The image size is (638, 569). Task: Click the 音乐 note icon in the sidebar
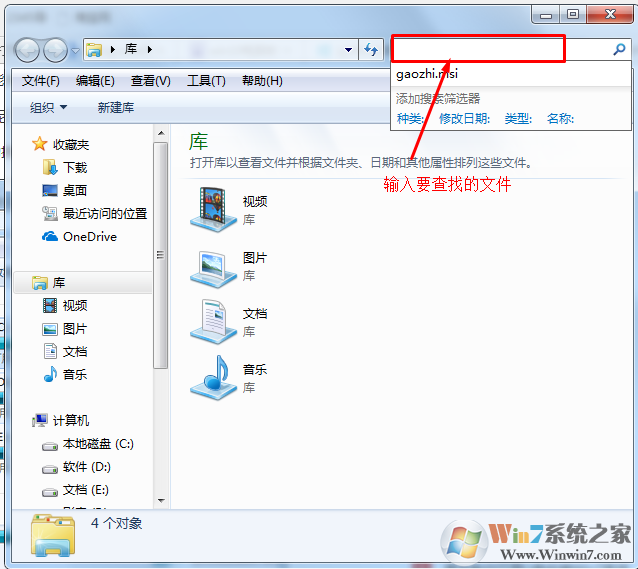50,374
